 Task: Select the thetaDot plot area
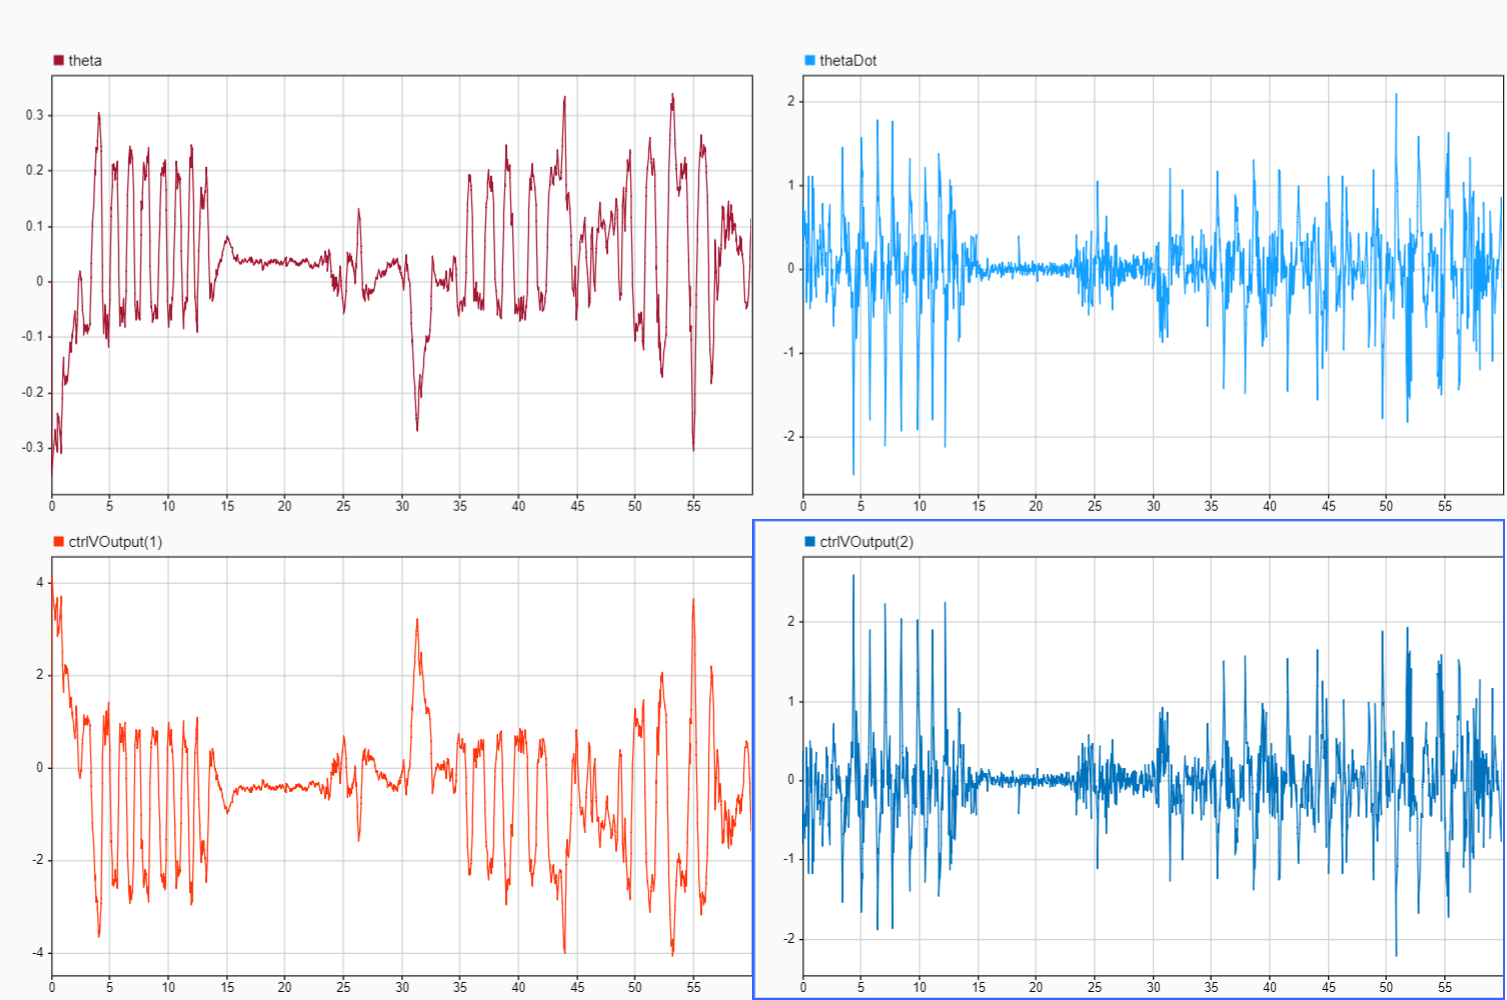pos(1153,284)
